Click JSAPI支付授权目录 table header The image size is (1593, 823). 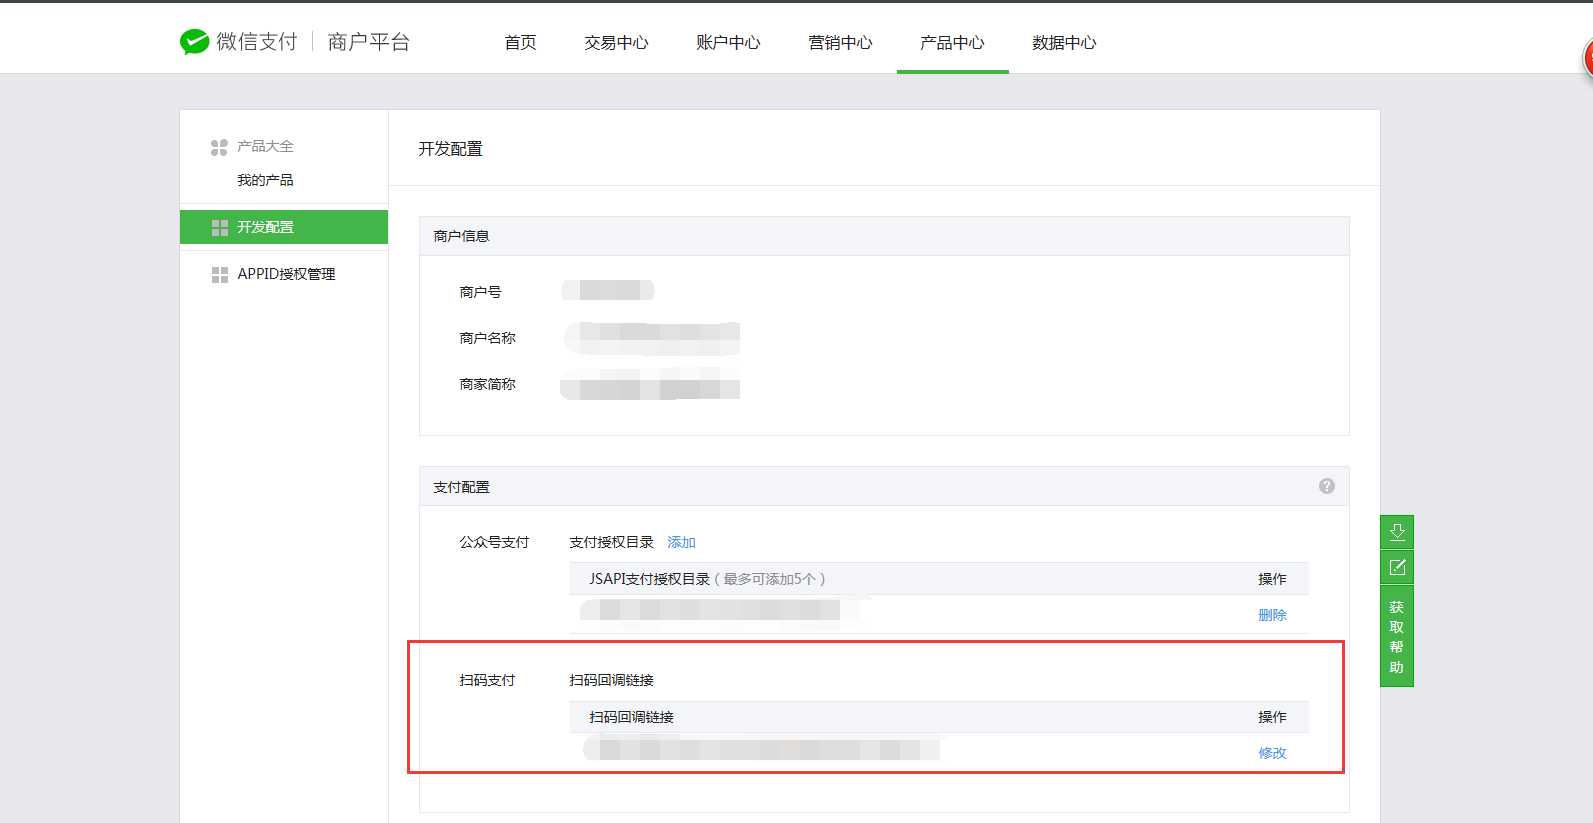707,579
